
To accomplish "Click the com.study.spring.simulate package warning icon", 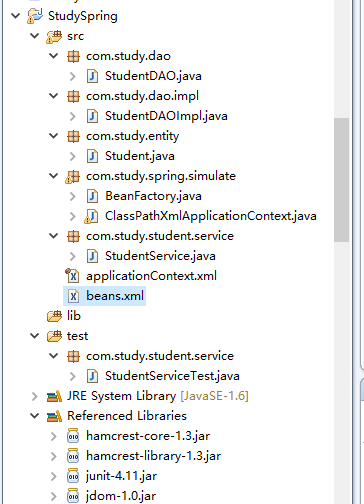I will click(x=73, y=177).
